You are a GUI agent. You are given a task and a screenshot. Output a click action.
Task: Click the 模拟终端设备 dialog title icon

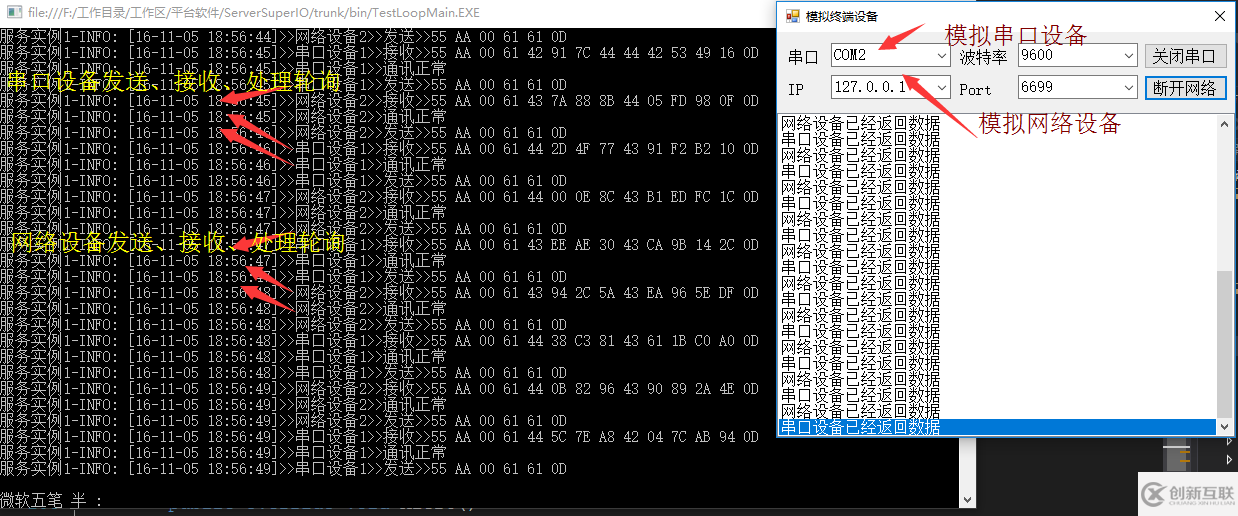coord(792,16)
